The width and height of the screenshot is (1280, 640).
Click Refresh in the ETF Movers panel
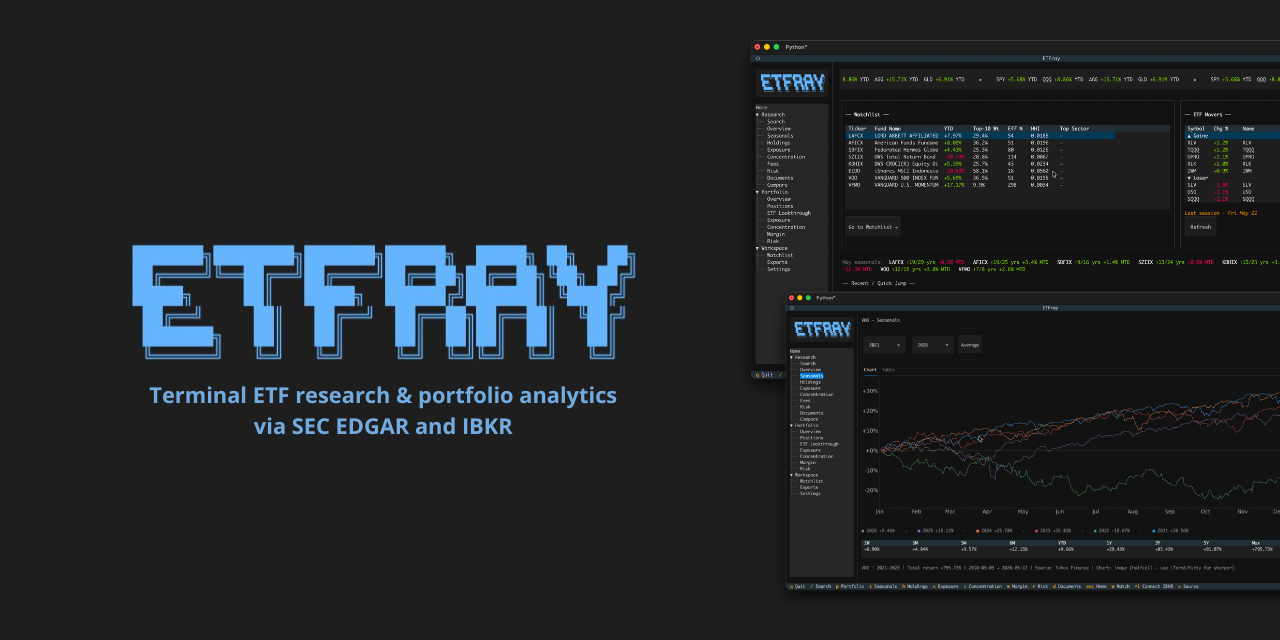click(1201, 227)
